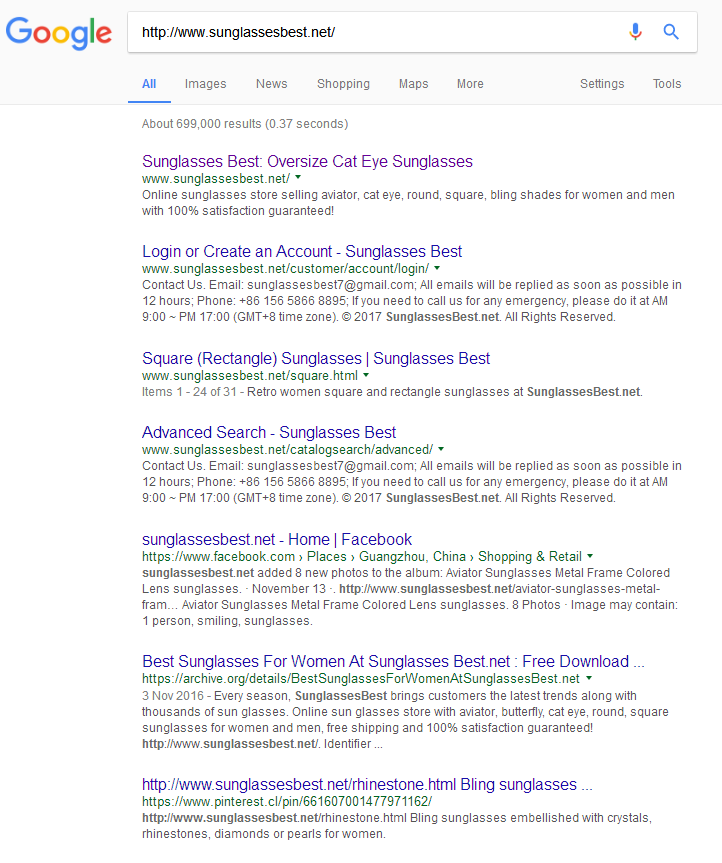722x863 pixels.
Task: Select the All tab
Action: coord(149,84)
